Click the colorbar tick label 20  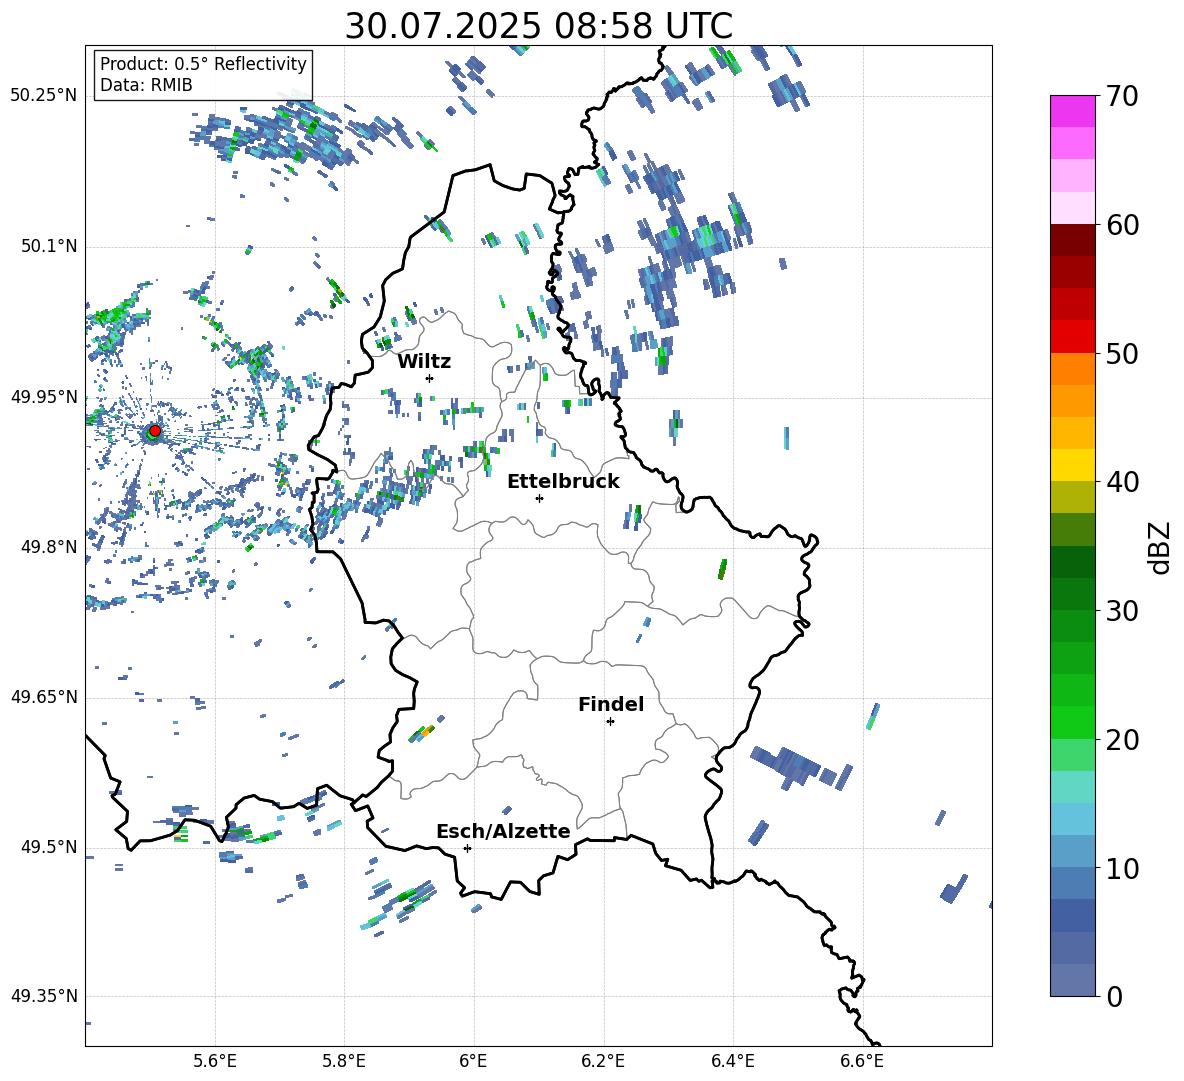tap(1122, 740)
